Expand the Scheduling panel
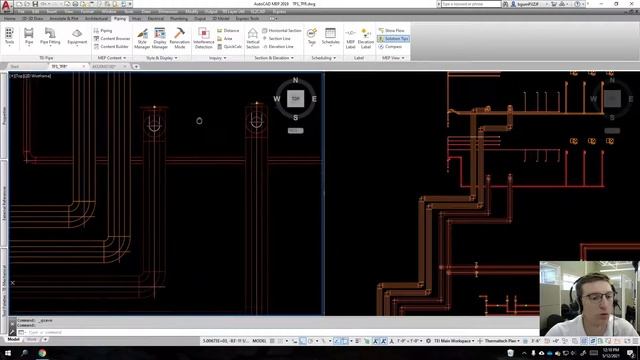Image resolution: width=640 pixels, height=360 pixels. 324,58
